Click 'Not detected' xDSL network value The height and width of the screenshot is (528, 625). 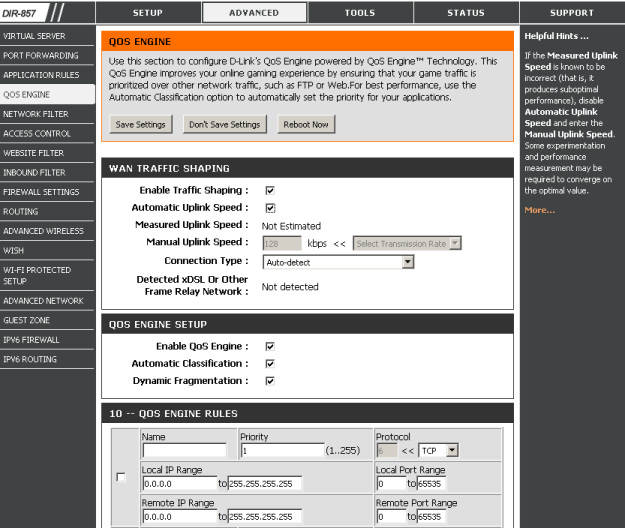290,287
